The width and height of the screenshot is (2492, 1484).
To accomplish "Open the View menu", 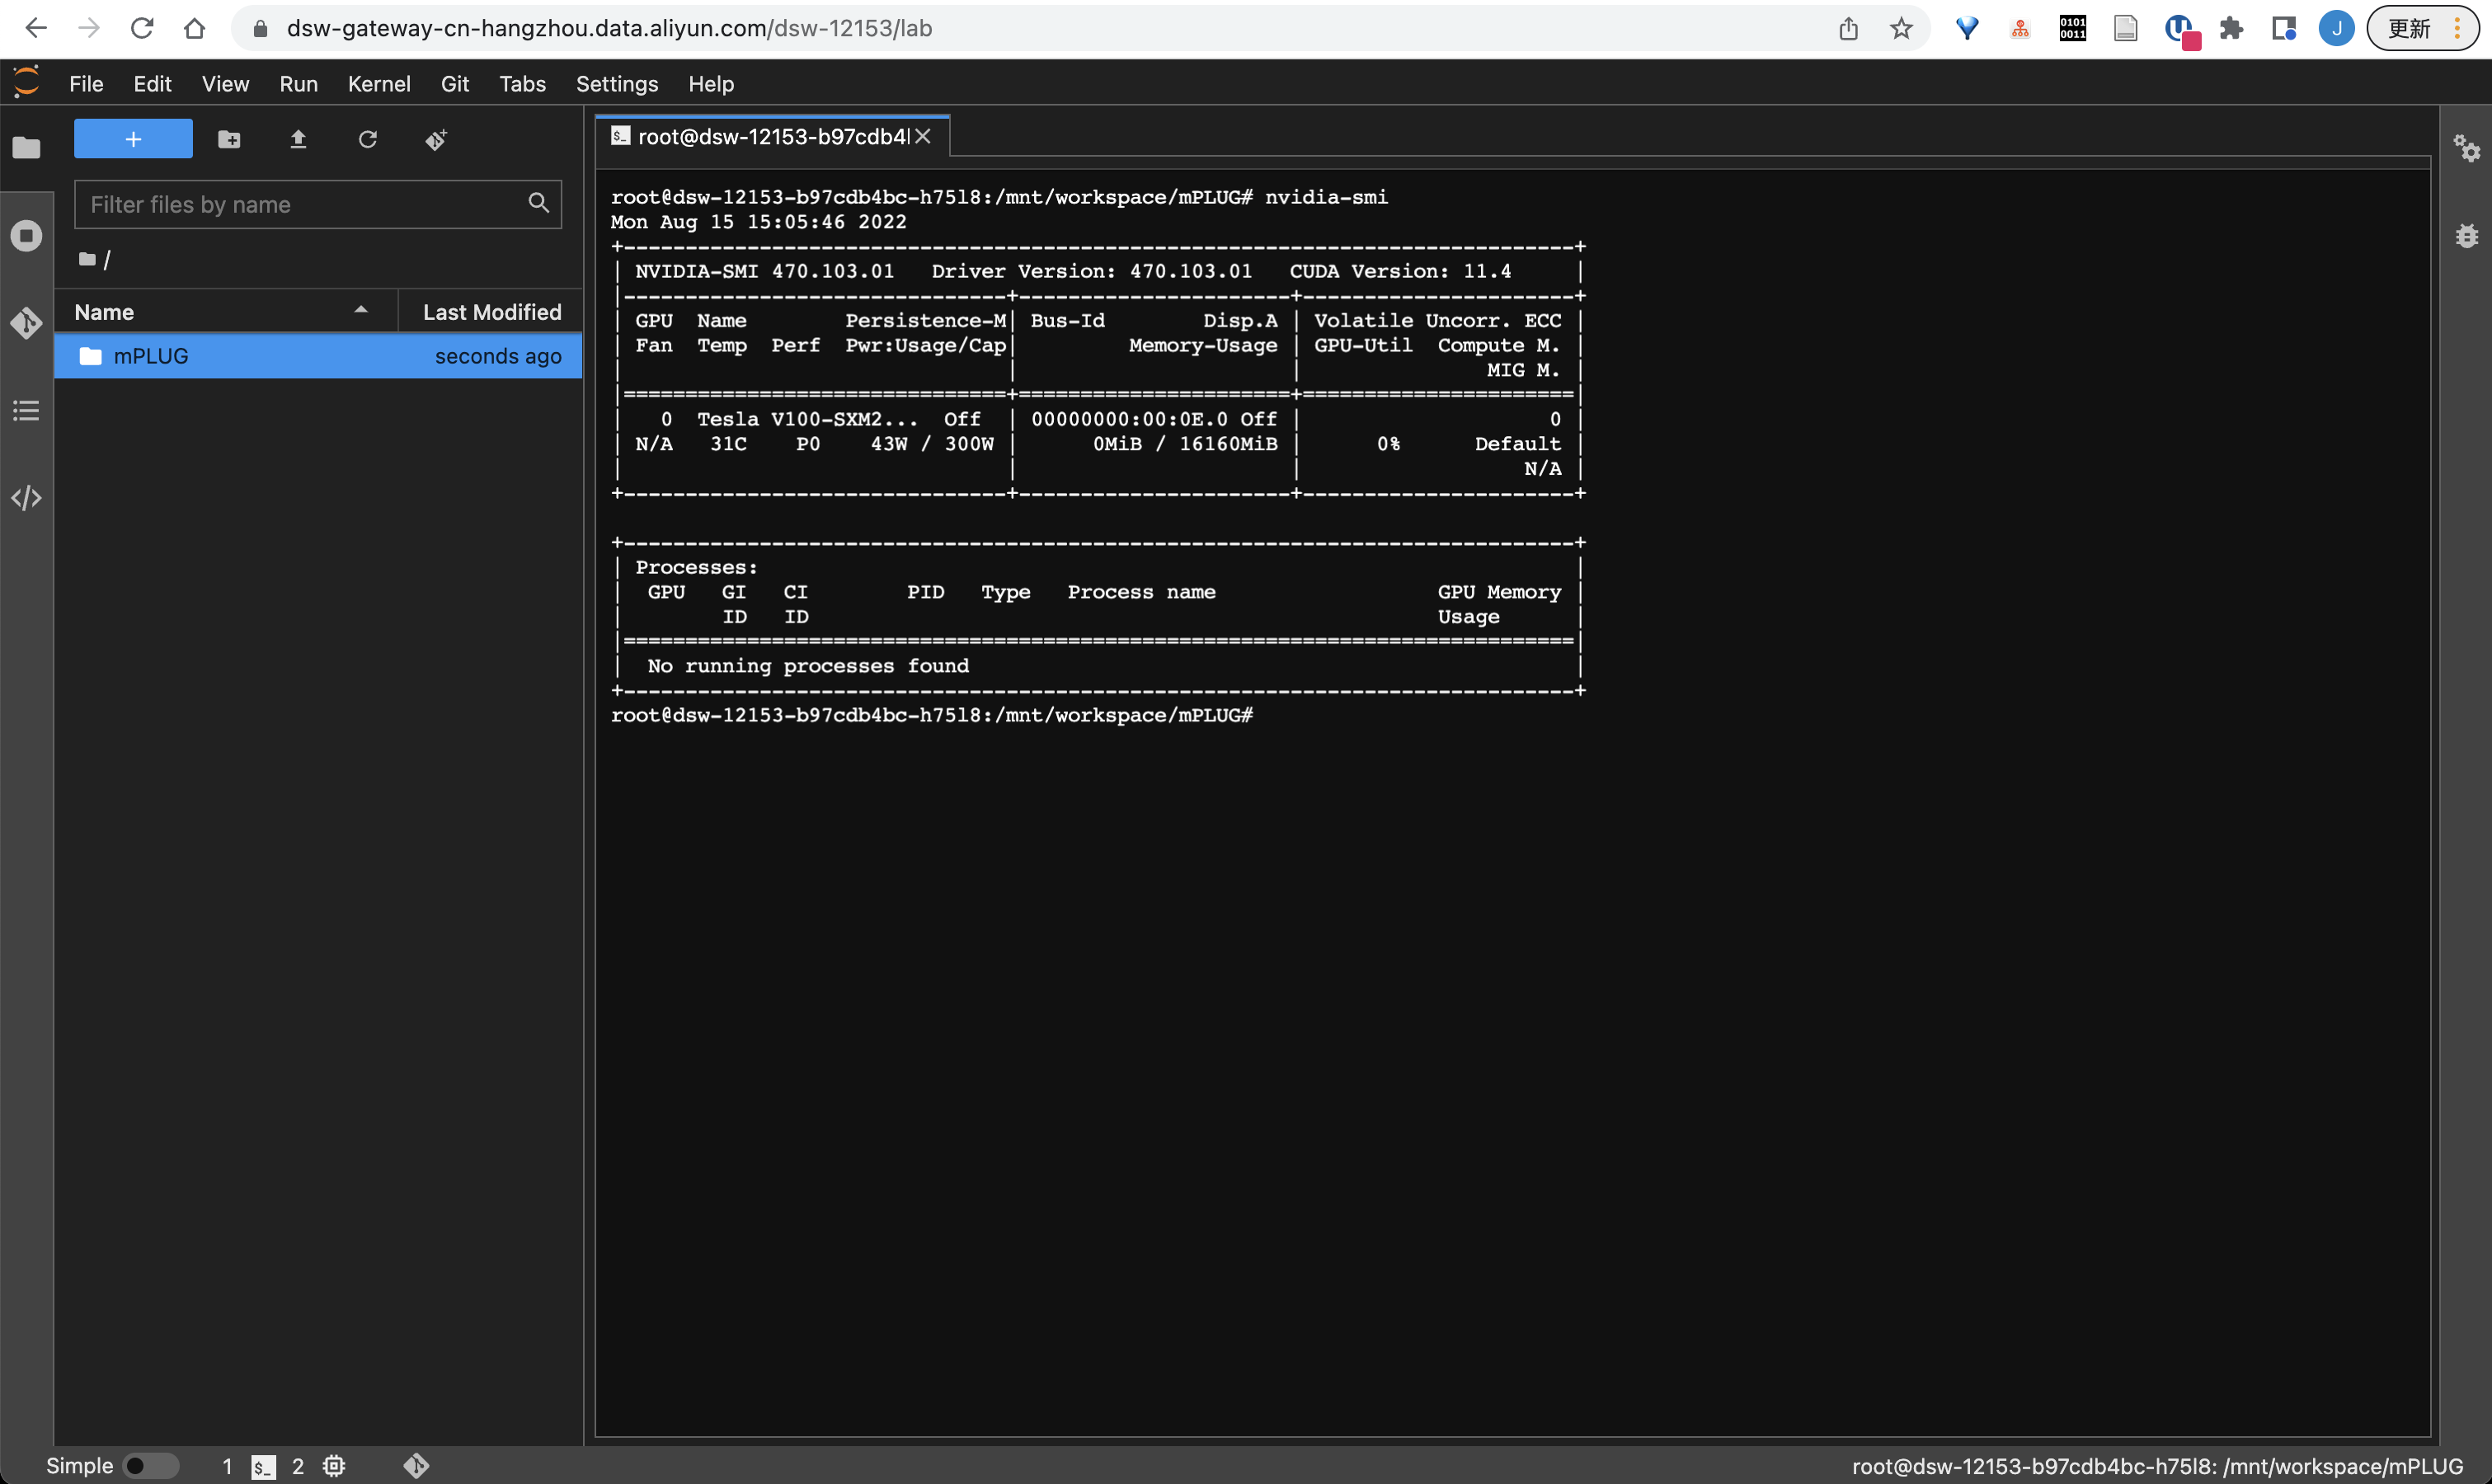I will pyautogui.click(x=225, y=84).
